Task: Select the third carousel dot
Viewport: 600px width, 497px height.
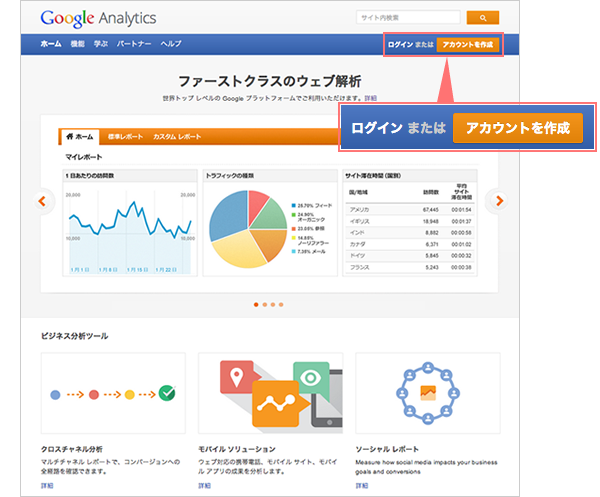Action: (x=273, y=305)
